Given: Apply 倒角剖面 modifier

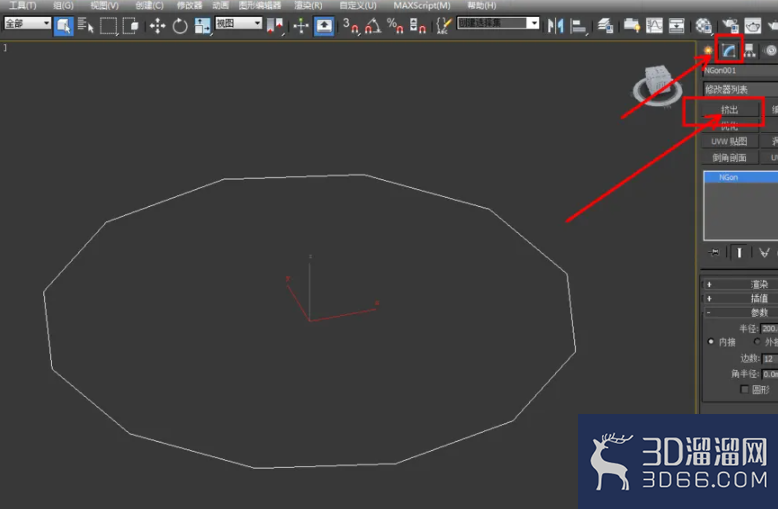Looking at the screenshot, I should (729, 158).
